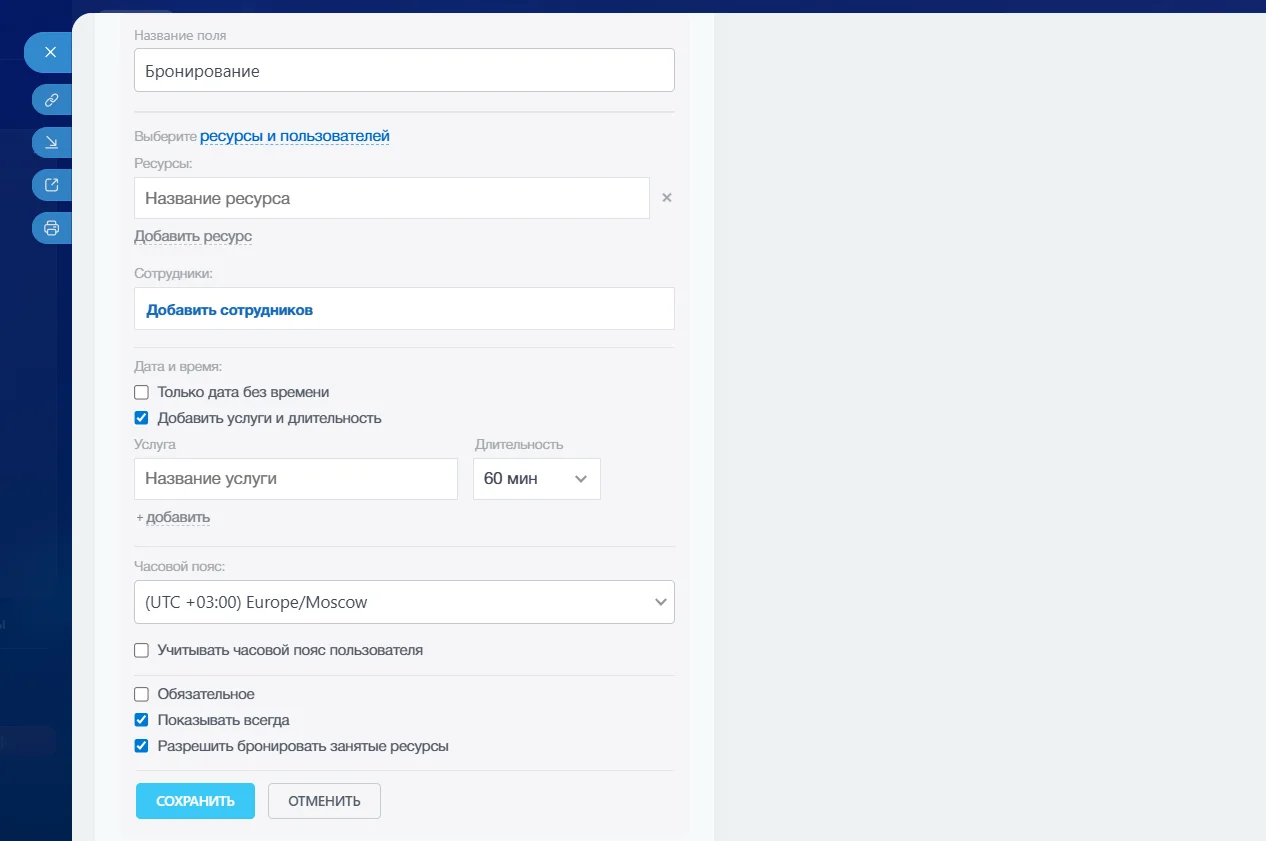Image resolution: width=1266 pixels, height=841 pixels.
Task: Remove the resource with the X icon
Action: (667, 198)
